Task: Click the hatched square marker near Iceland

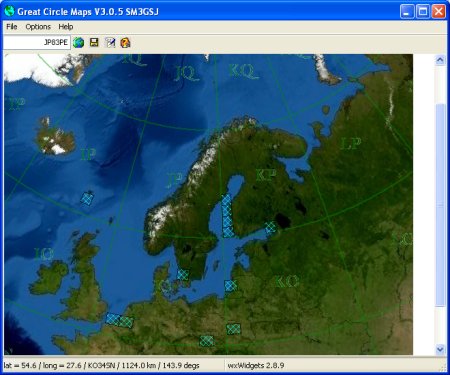Action: coord(87,198)
